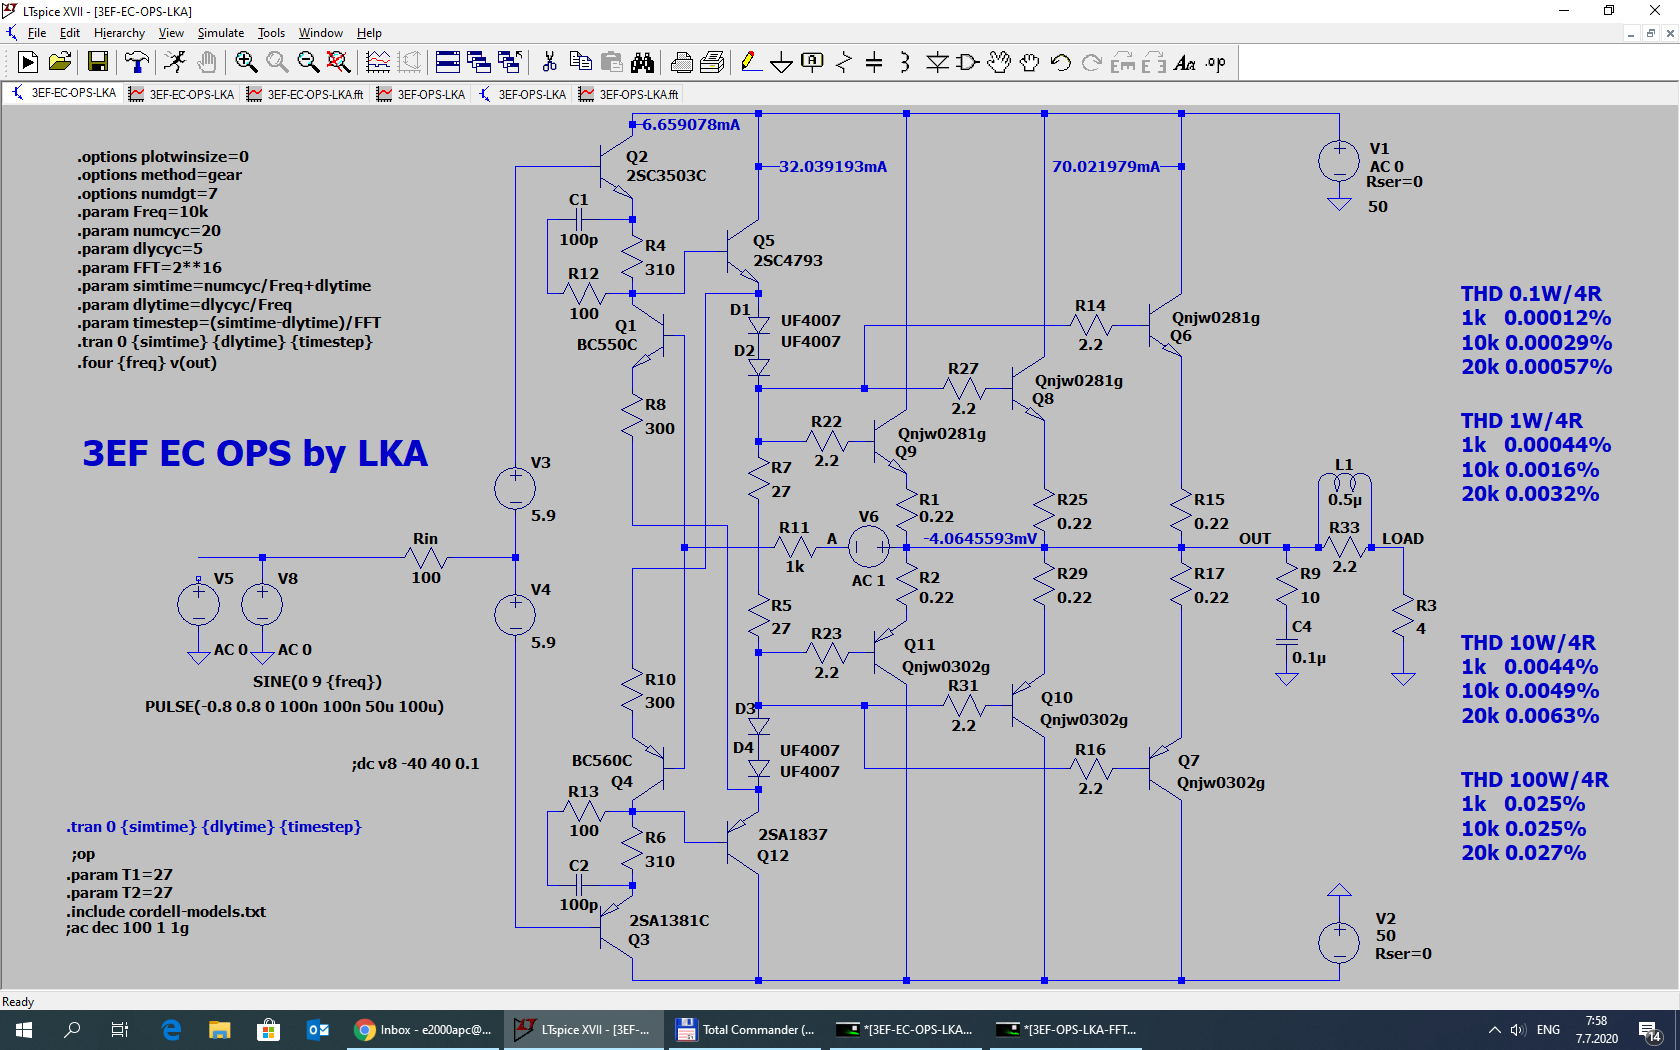Cascade windows icon in toolbar
Screen dimensions: 1680x1050
point(479,63)
